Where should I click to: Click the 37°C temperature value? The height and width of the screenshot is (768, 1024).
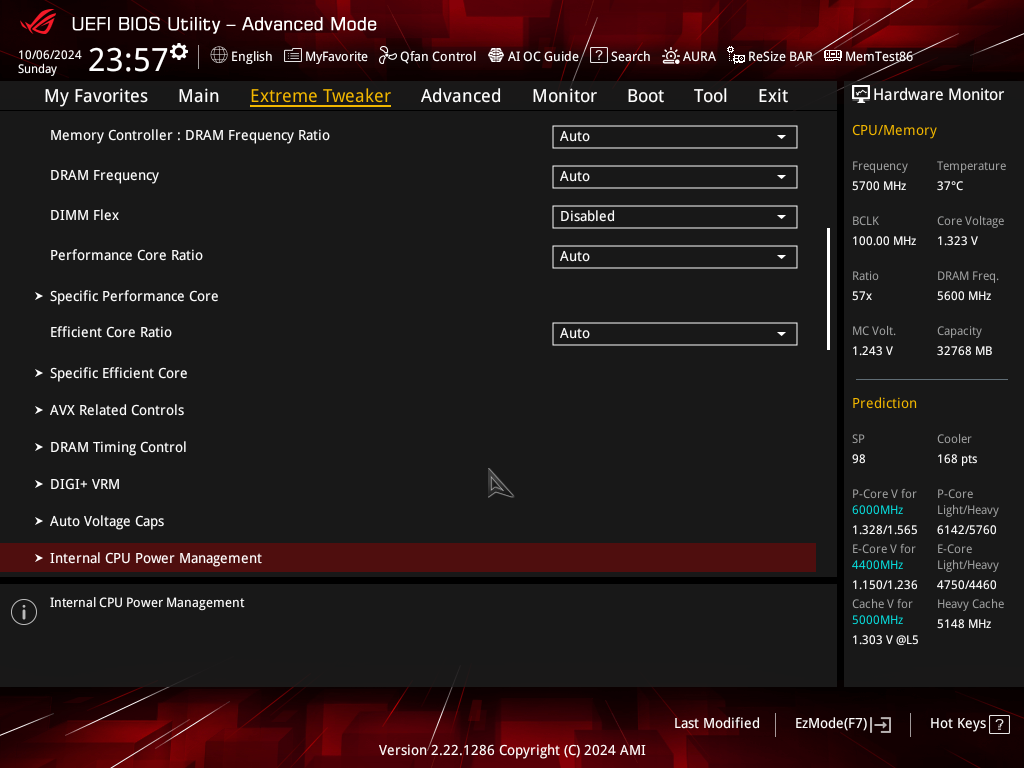pyautogui.click(x=950, y=186)
